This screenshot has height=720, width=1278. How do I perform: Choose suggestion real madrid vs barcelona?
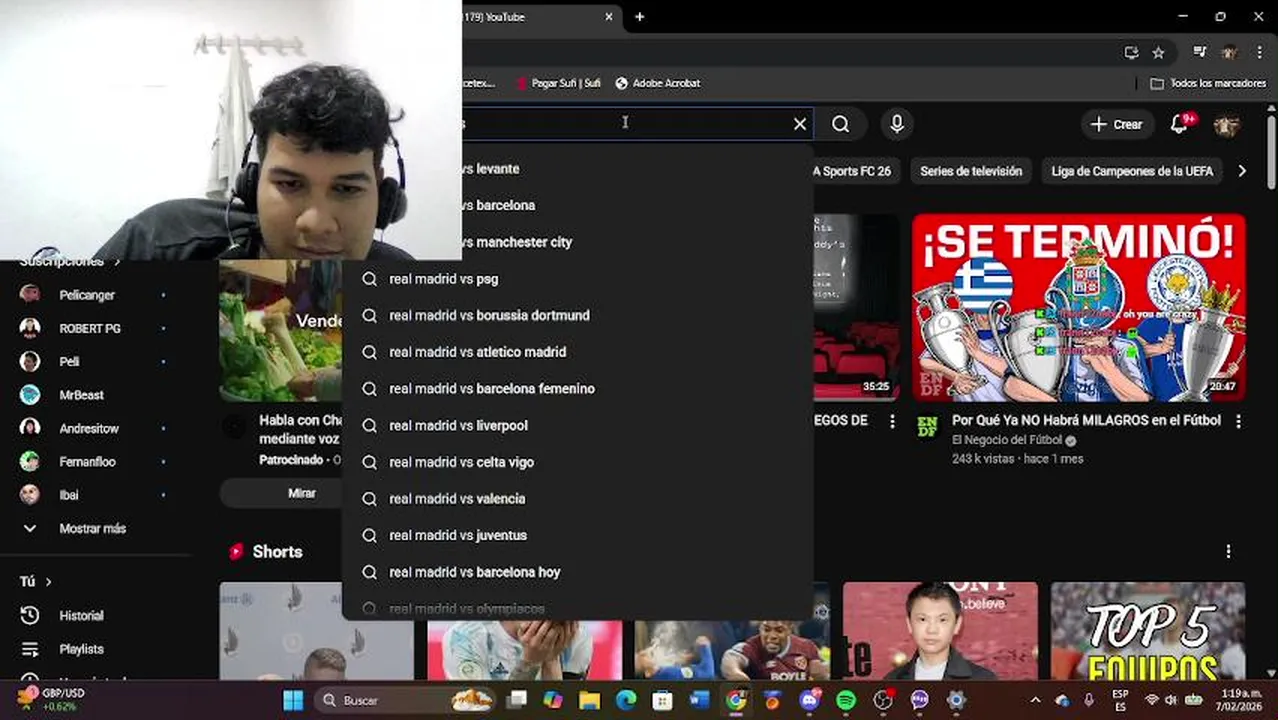click(x=578, y=205)
